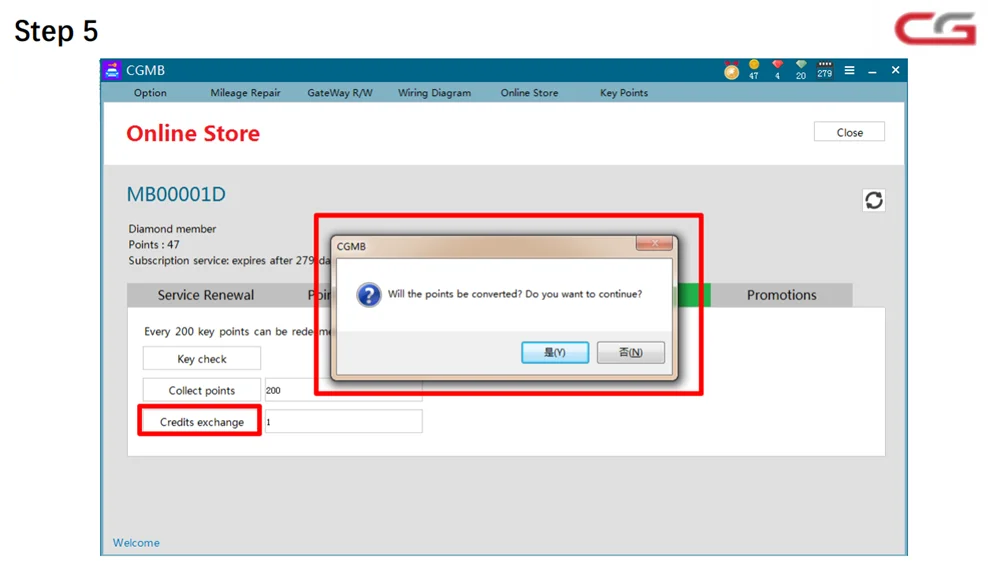Screen dimensions: 1000x563
Task: Click the Credits exchange field showing 1
Action: point(344,421)
